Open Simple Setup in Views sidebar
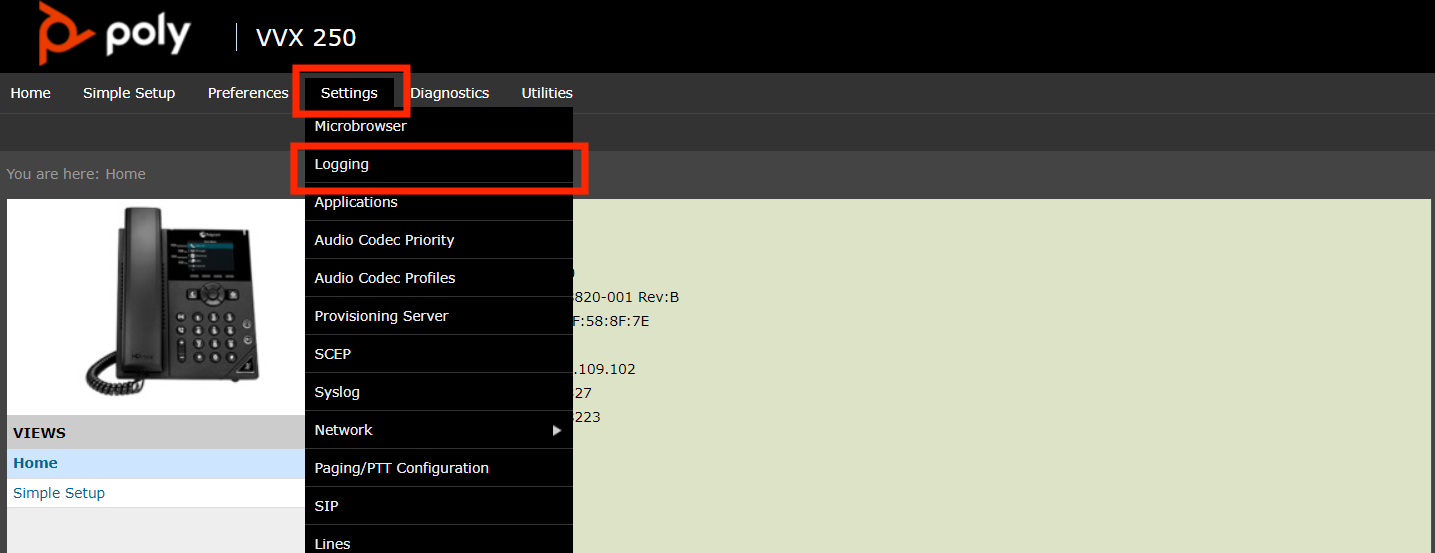Image resolution: width=1435 pixels, height=553 pixels. click(x=156, y=493)
